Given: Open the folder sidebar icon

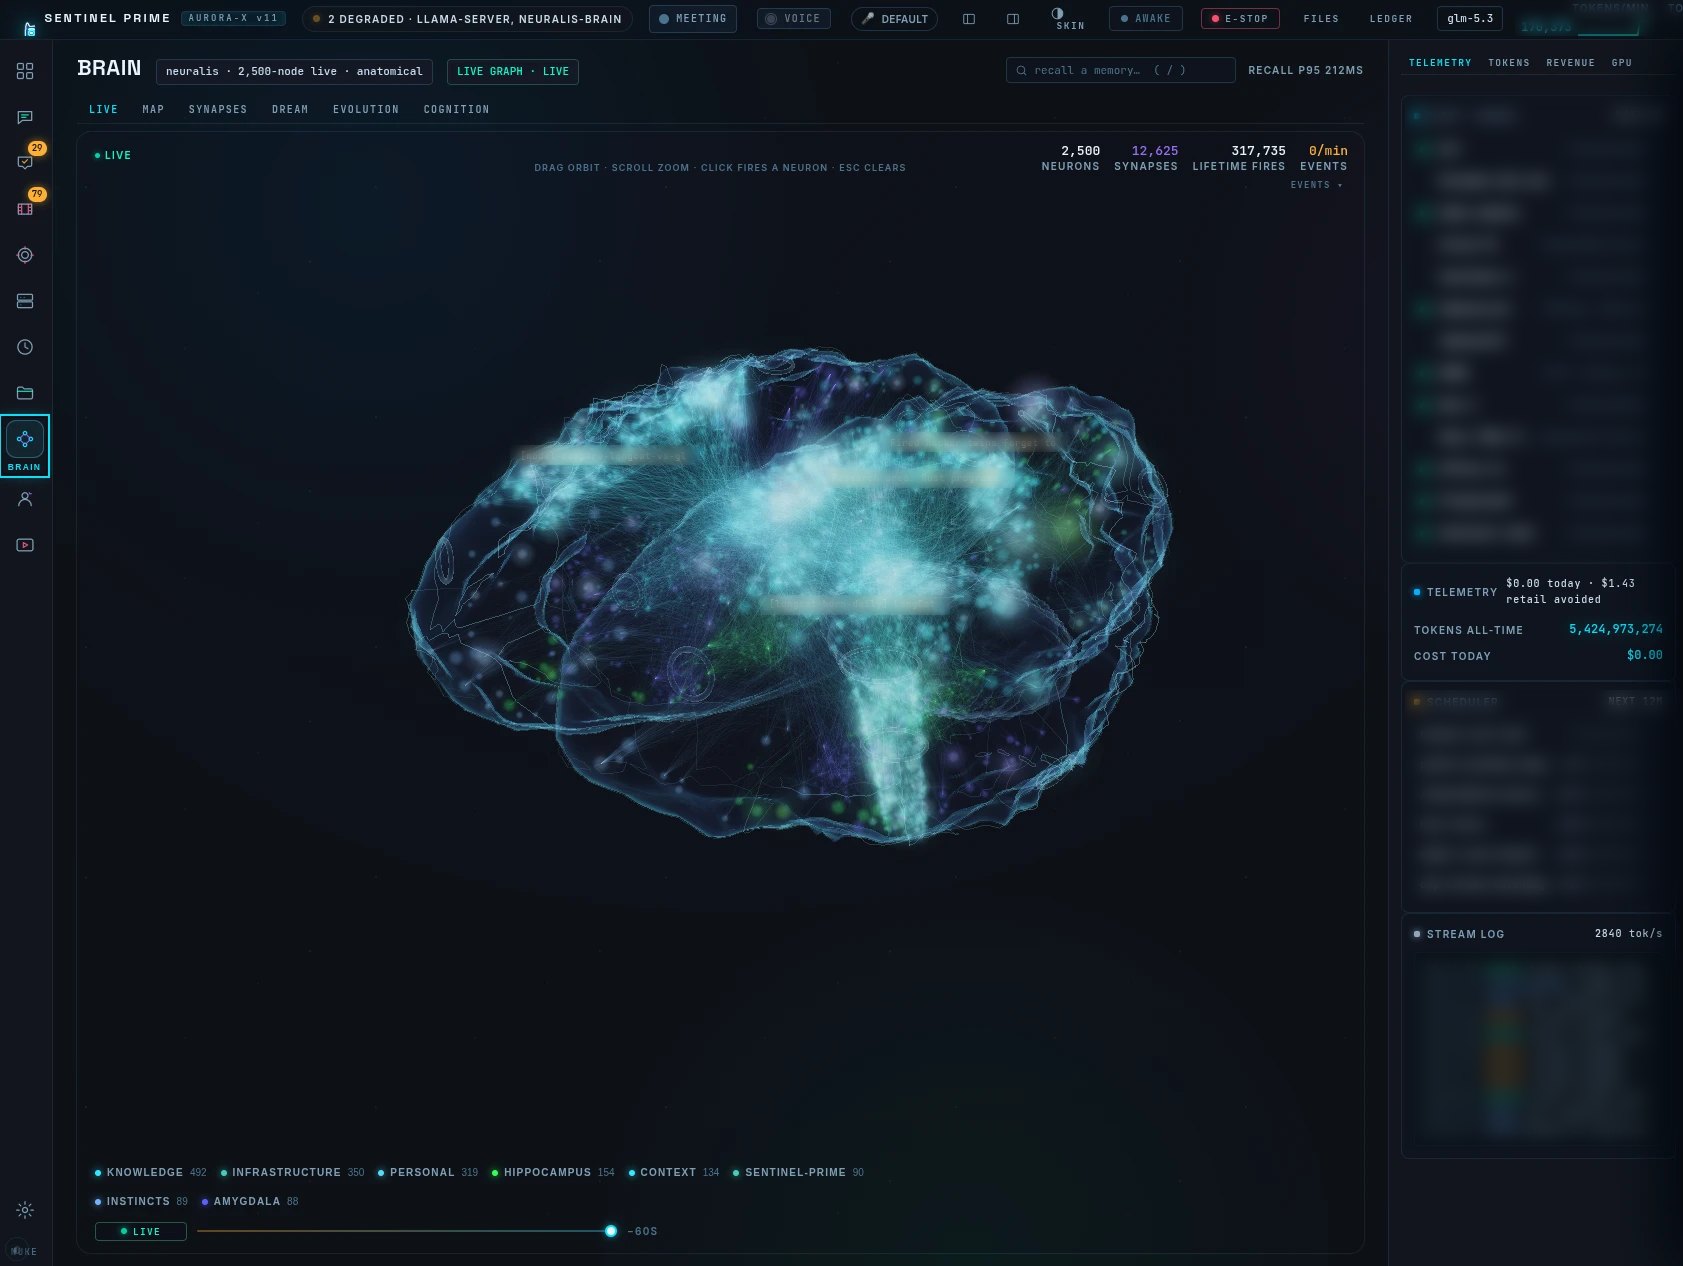Looking at the screenshot, I should [25, 393].
